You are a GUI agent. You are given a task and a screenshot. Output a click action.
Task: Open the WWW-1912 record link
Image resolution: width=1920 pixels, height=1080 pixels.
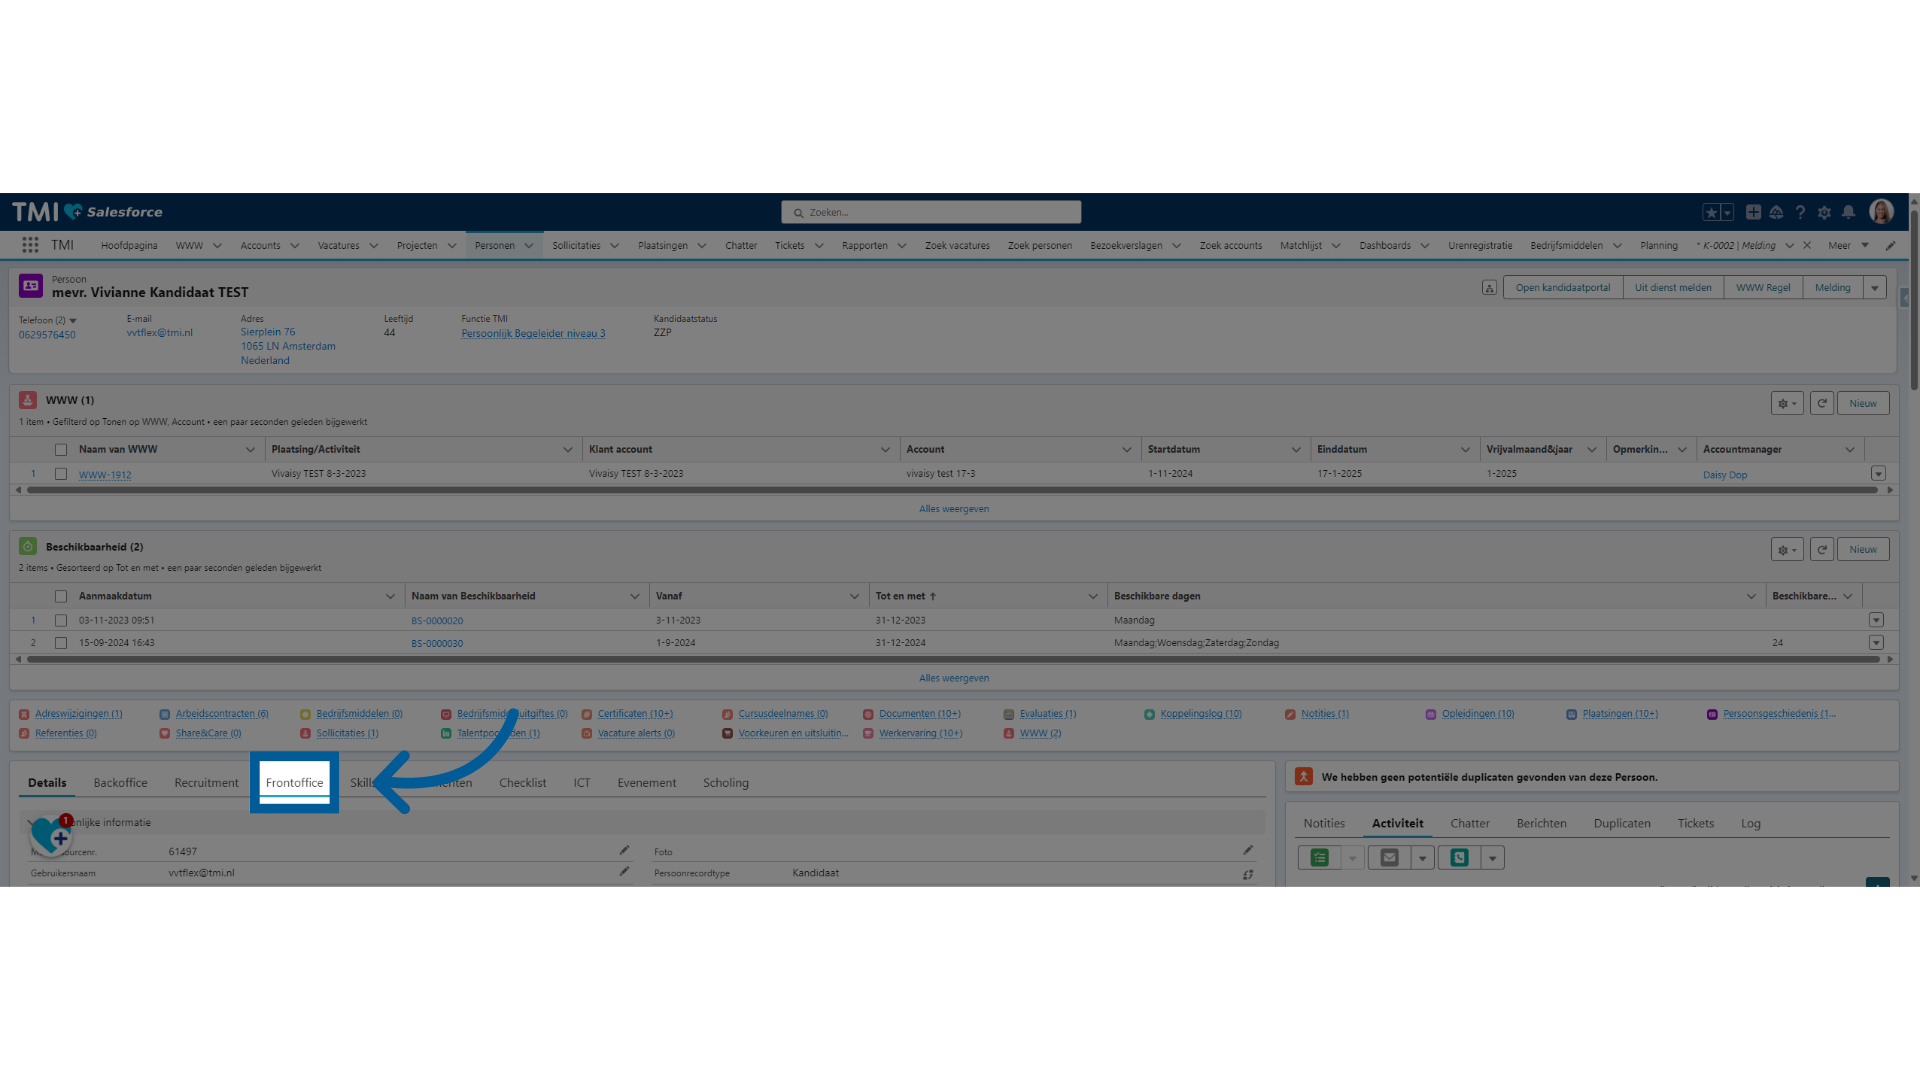coord(105,475)
